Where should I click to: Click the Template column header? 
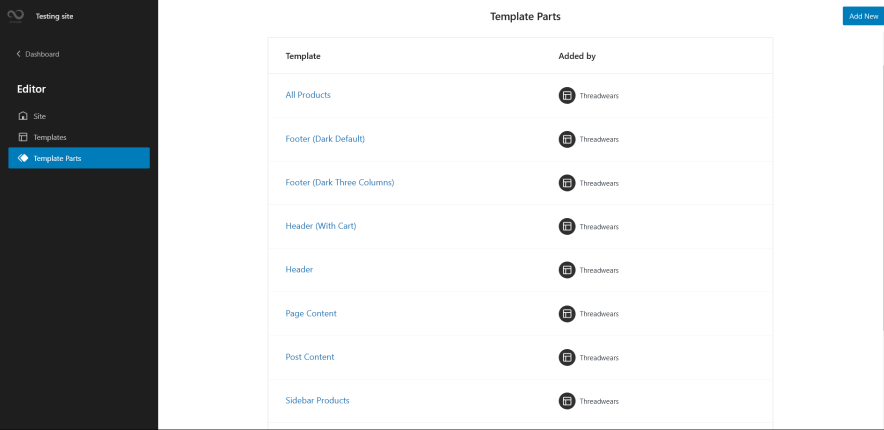[303, 56]
